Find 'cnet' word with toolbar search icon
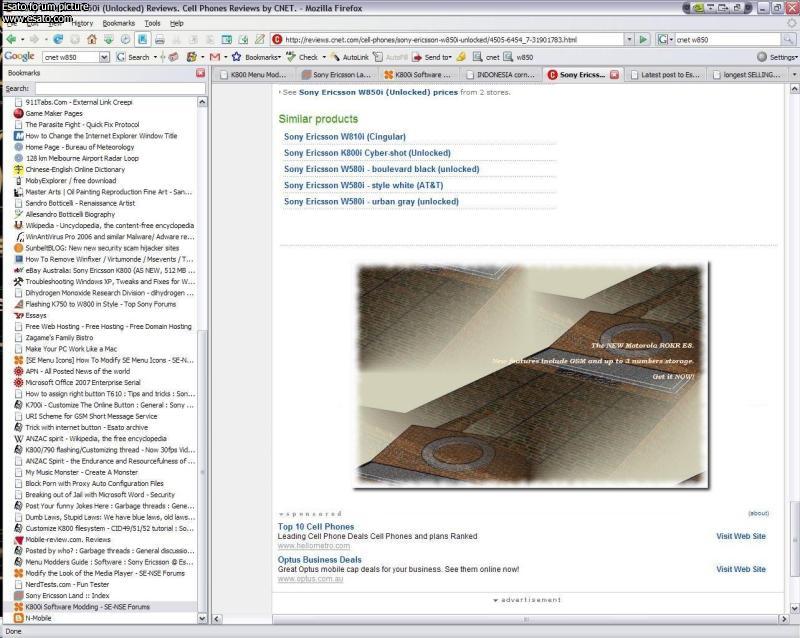The height and width of the screenshot is (638, 800). click(486, 57)
